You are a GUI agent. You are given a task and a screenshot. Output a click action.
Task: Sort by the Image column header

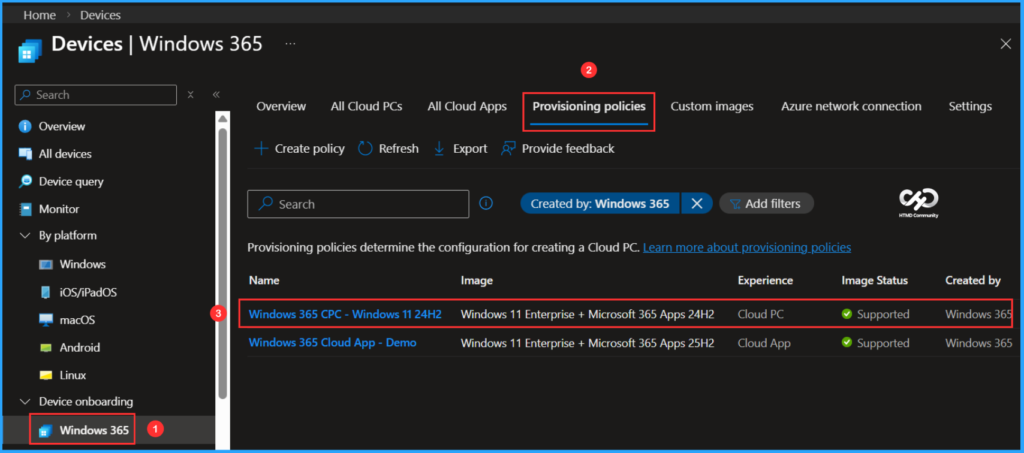click(477, 281)
